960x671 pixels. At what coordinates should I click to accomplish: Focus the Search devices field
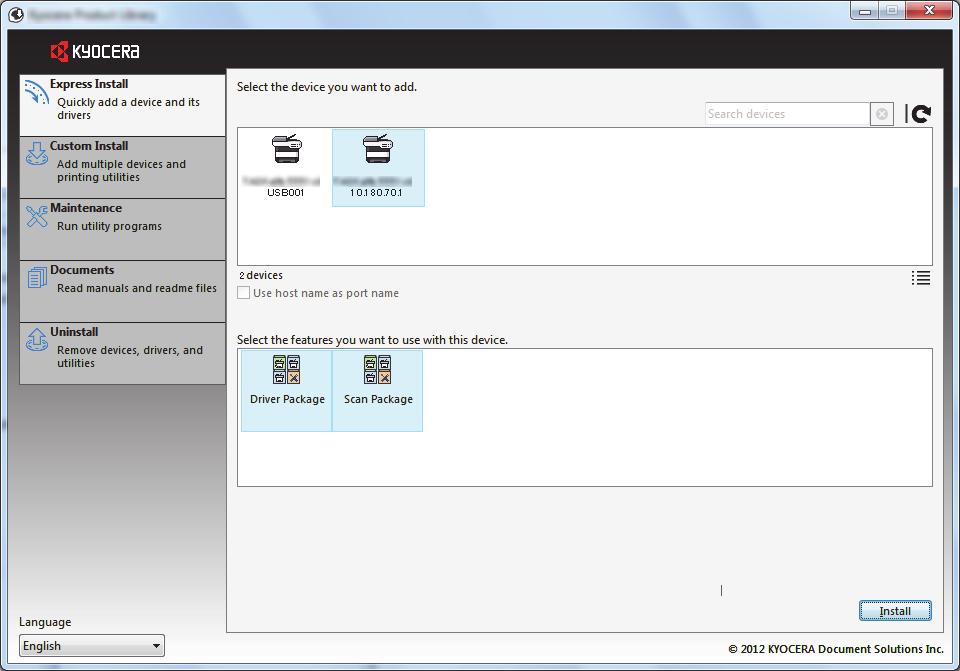click(787, 114)
